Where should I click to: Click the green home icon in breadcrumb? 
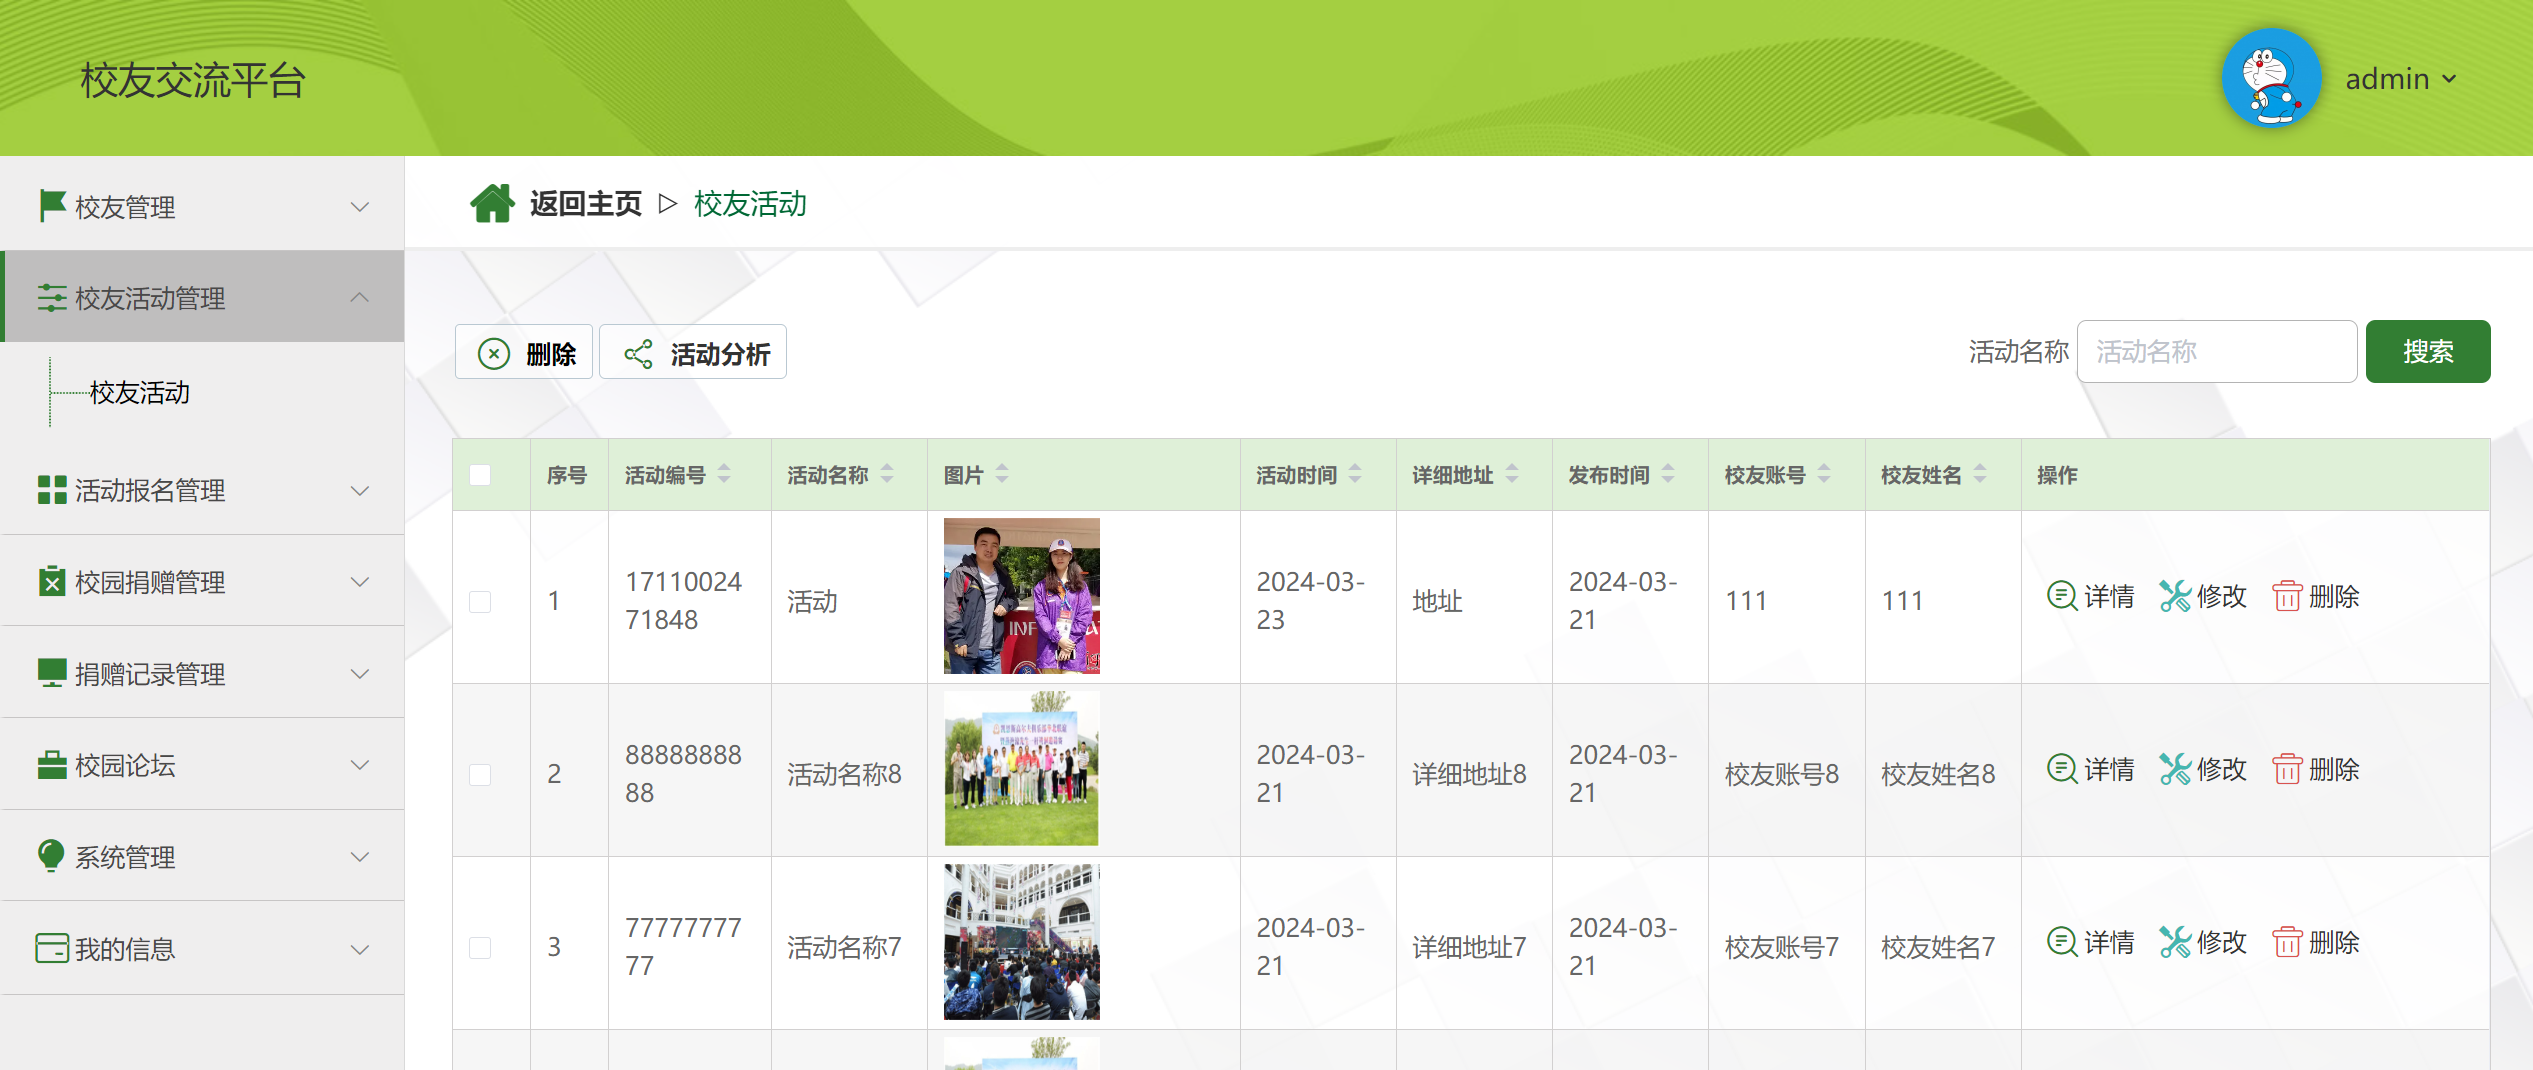click(x=492, y=204)
